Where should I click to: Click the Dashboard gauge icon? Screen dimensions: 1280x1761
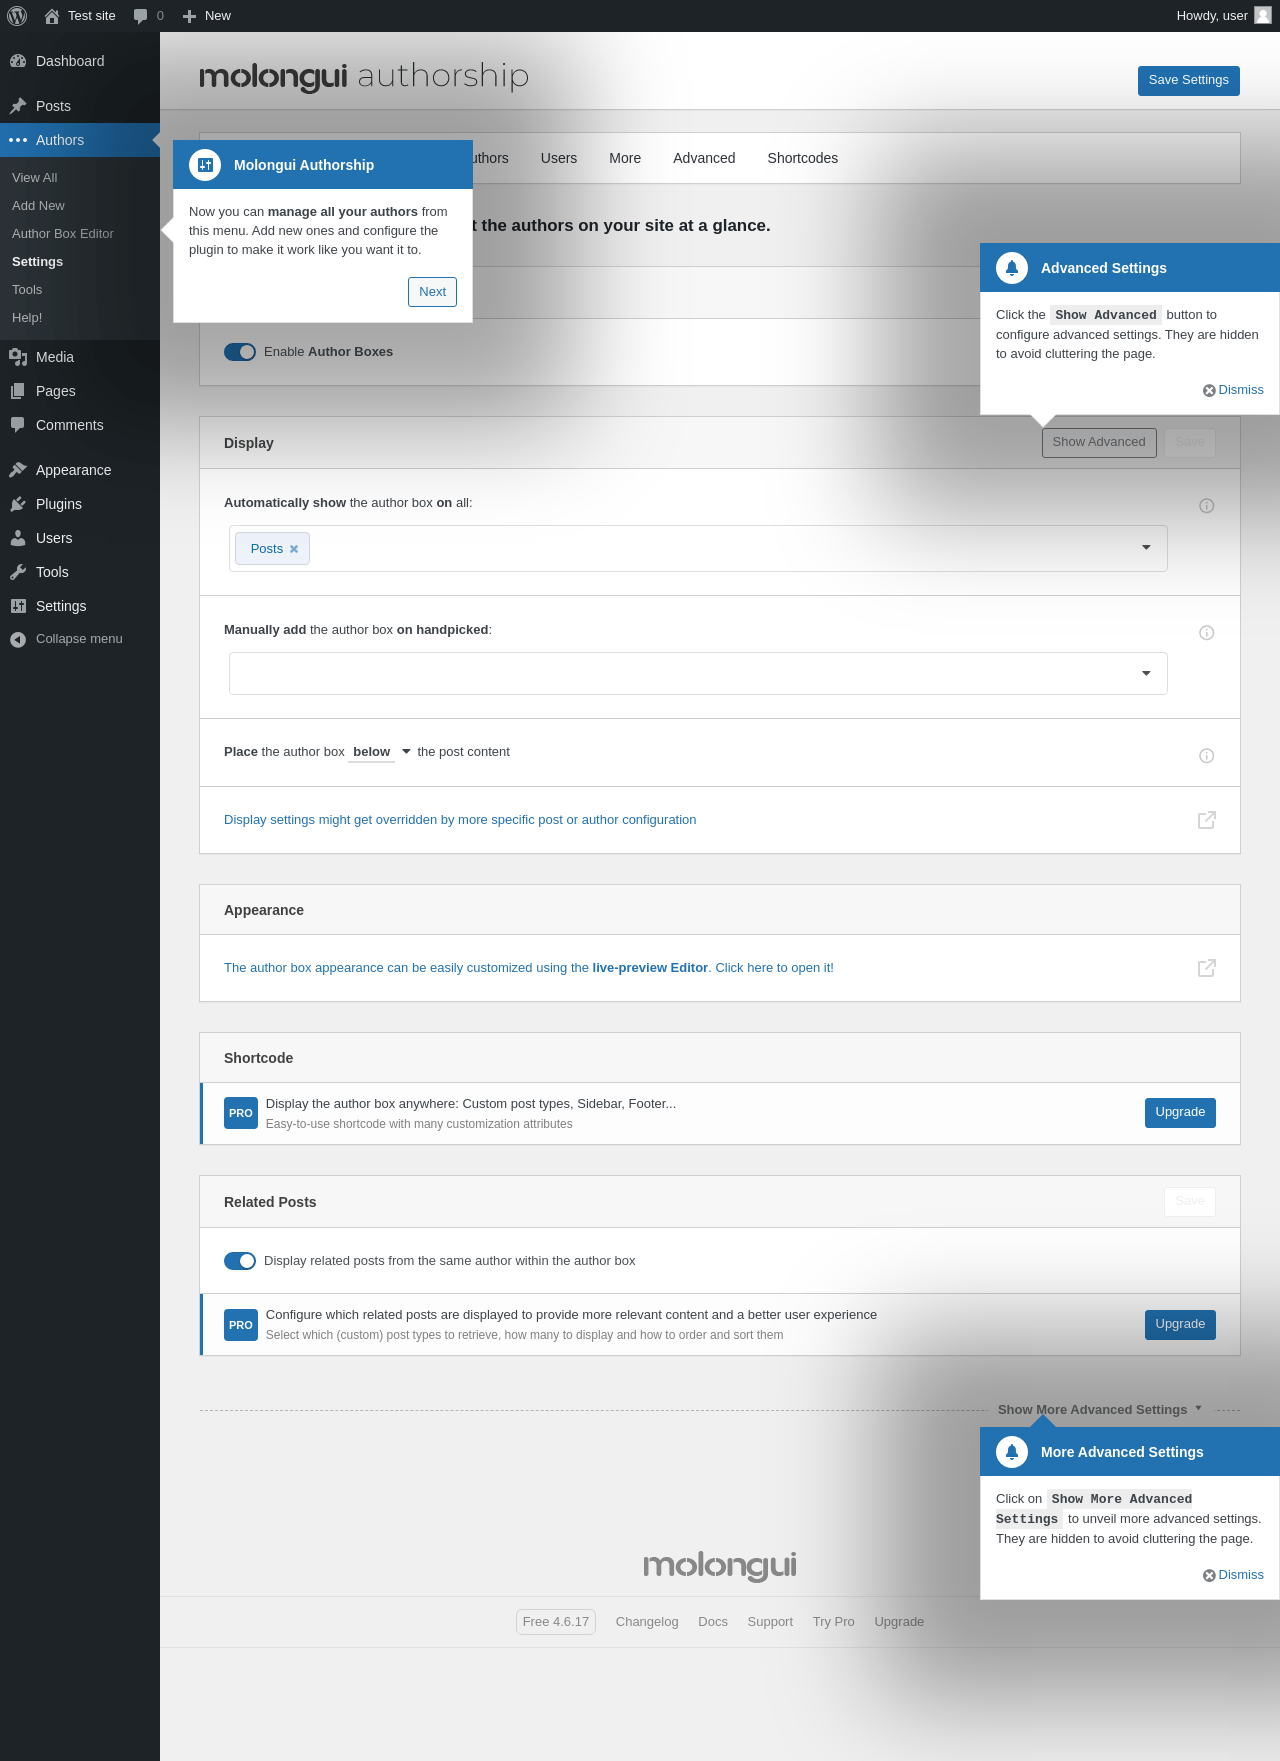pyautogui.click(x=18, y=61)
